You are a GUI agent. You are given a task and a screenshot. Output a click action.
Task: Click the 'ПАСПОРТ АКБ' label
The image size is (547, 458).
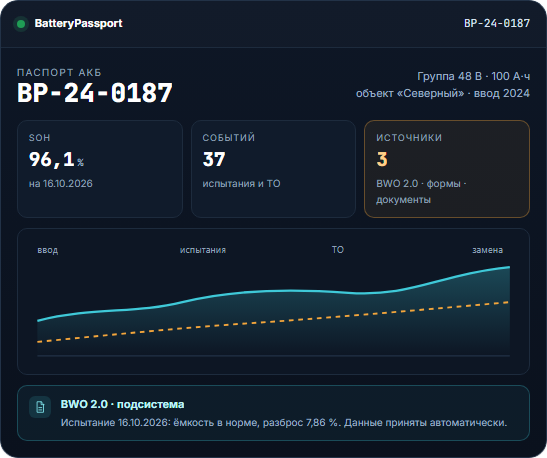59,73
